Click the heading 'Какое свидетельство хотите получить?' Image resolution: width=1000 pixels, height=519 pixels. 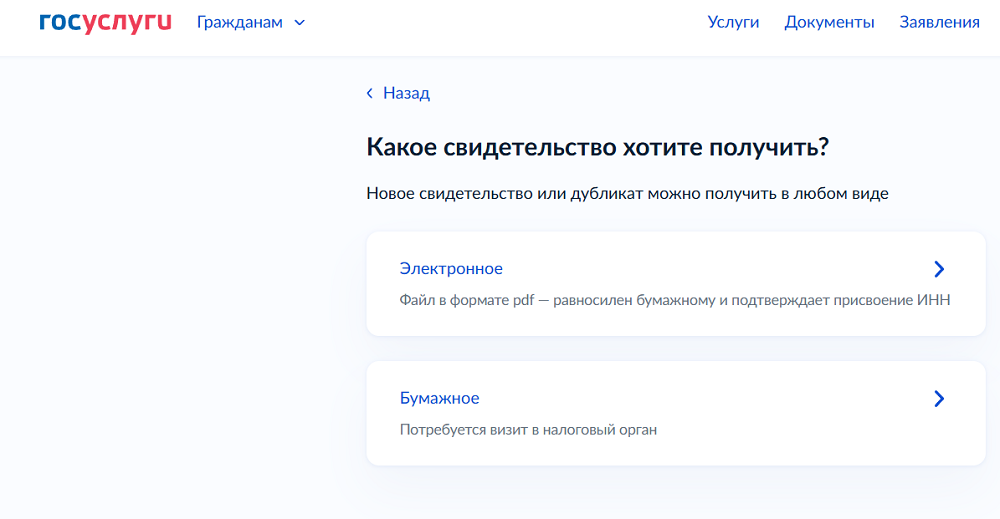point(598,147)
